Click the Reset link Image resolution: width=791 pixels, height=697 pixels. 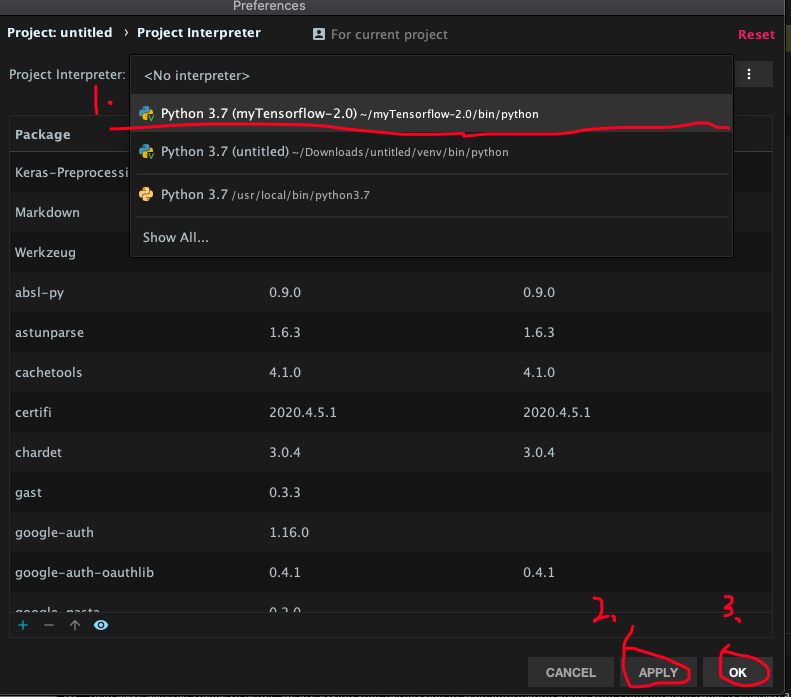(756, 34)
